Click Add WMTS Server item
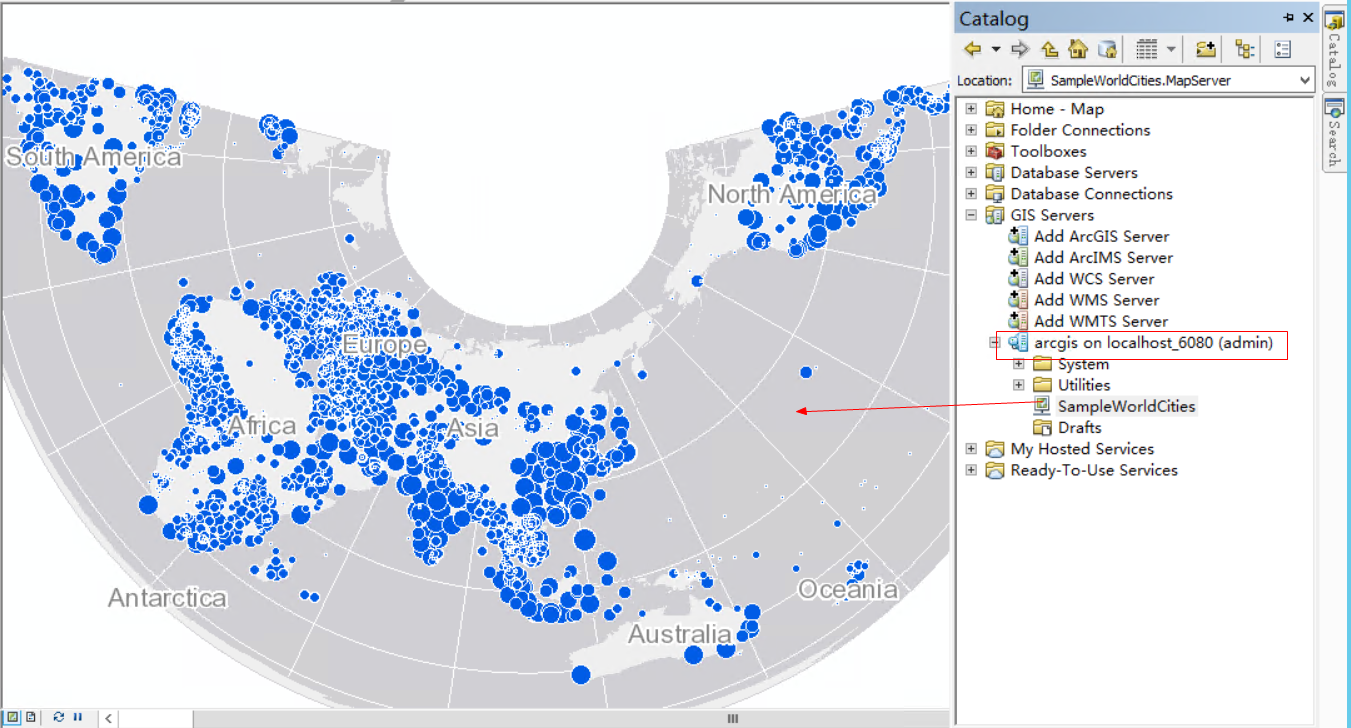The height and width of the screenshot is (728, 1351). [1101, 321]
